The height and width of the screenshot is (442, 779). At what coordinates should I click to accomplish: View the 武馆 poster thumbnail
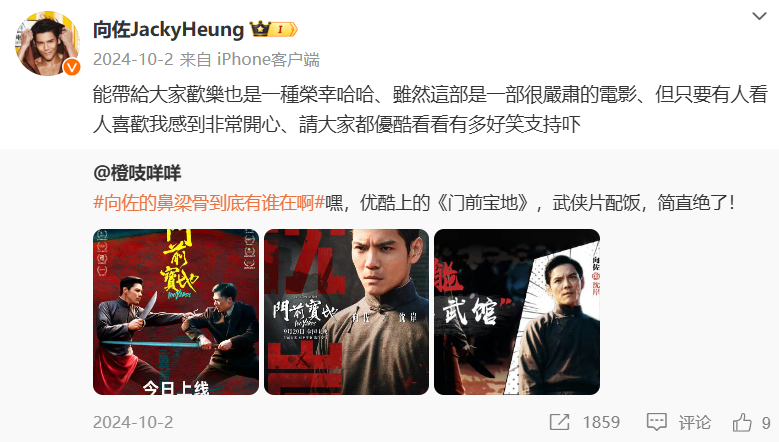(517, 312)
